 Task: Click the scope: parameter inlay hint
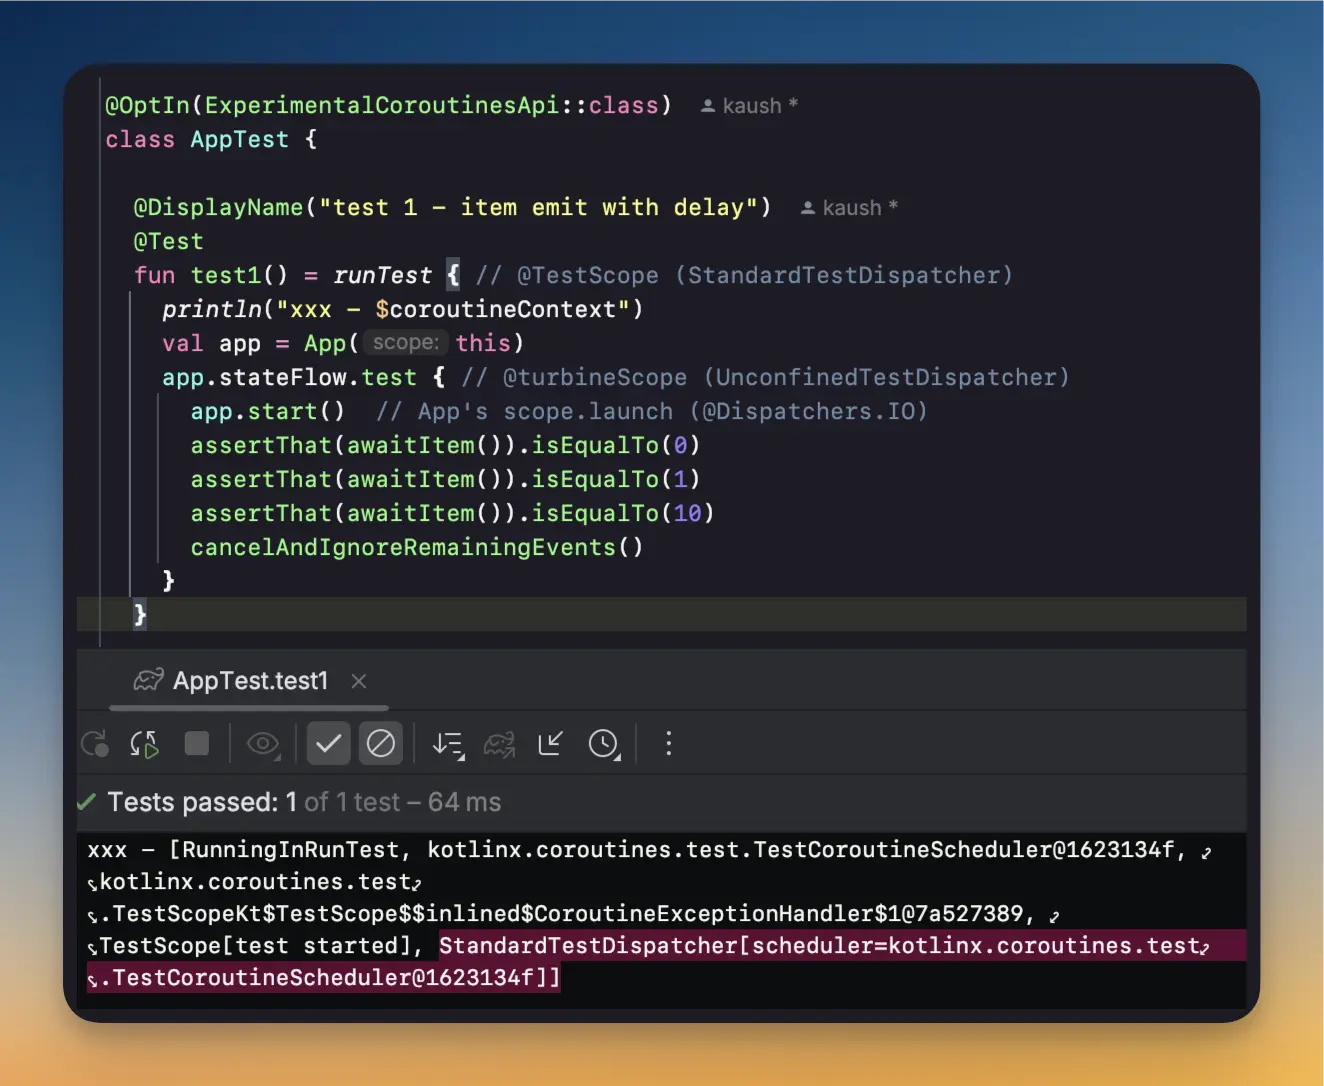(405, 343)
